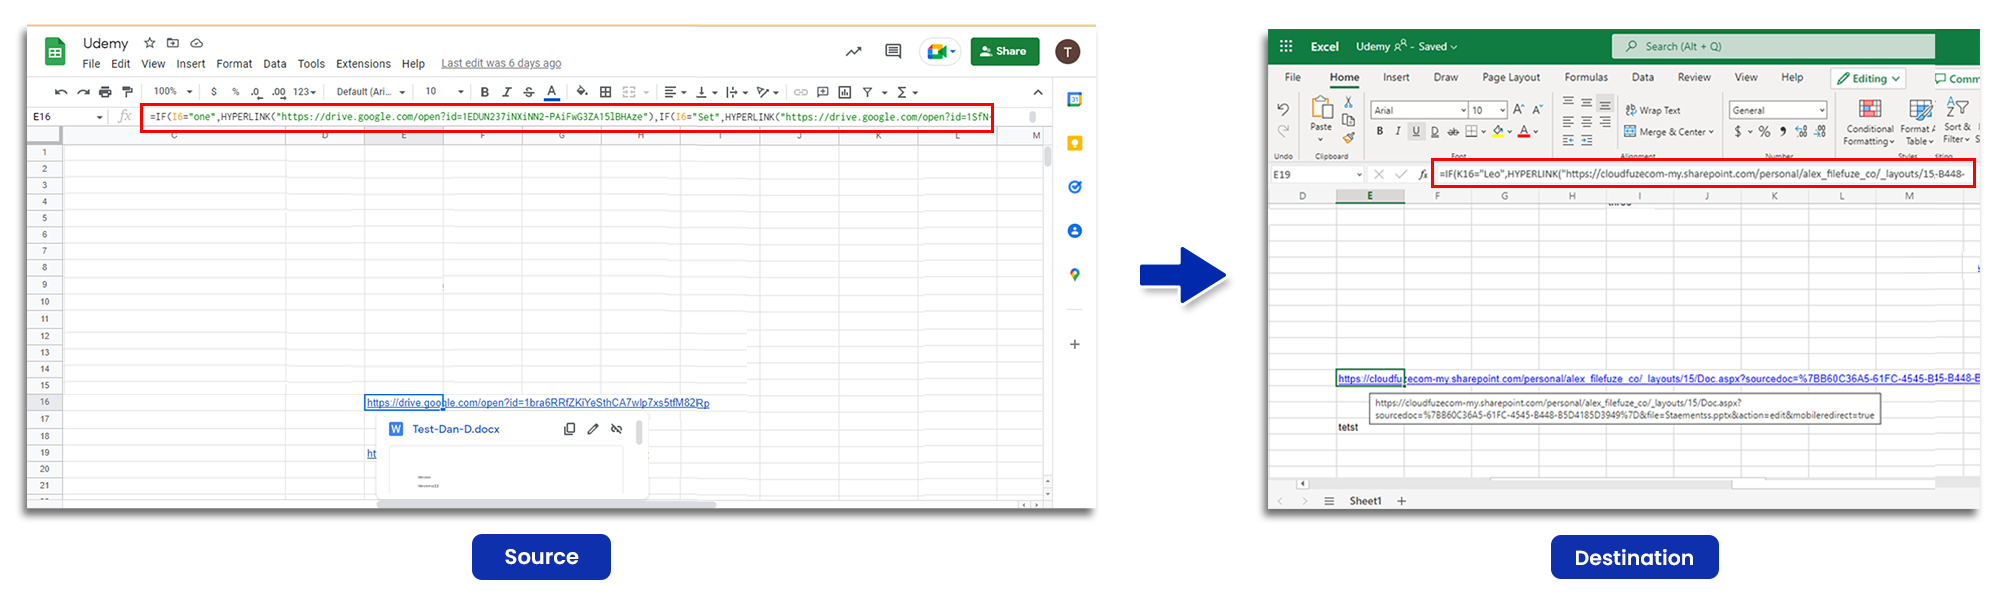Click Last edit was 6 days ago link
2007x613 pixels.
501,63
